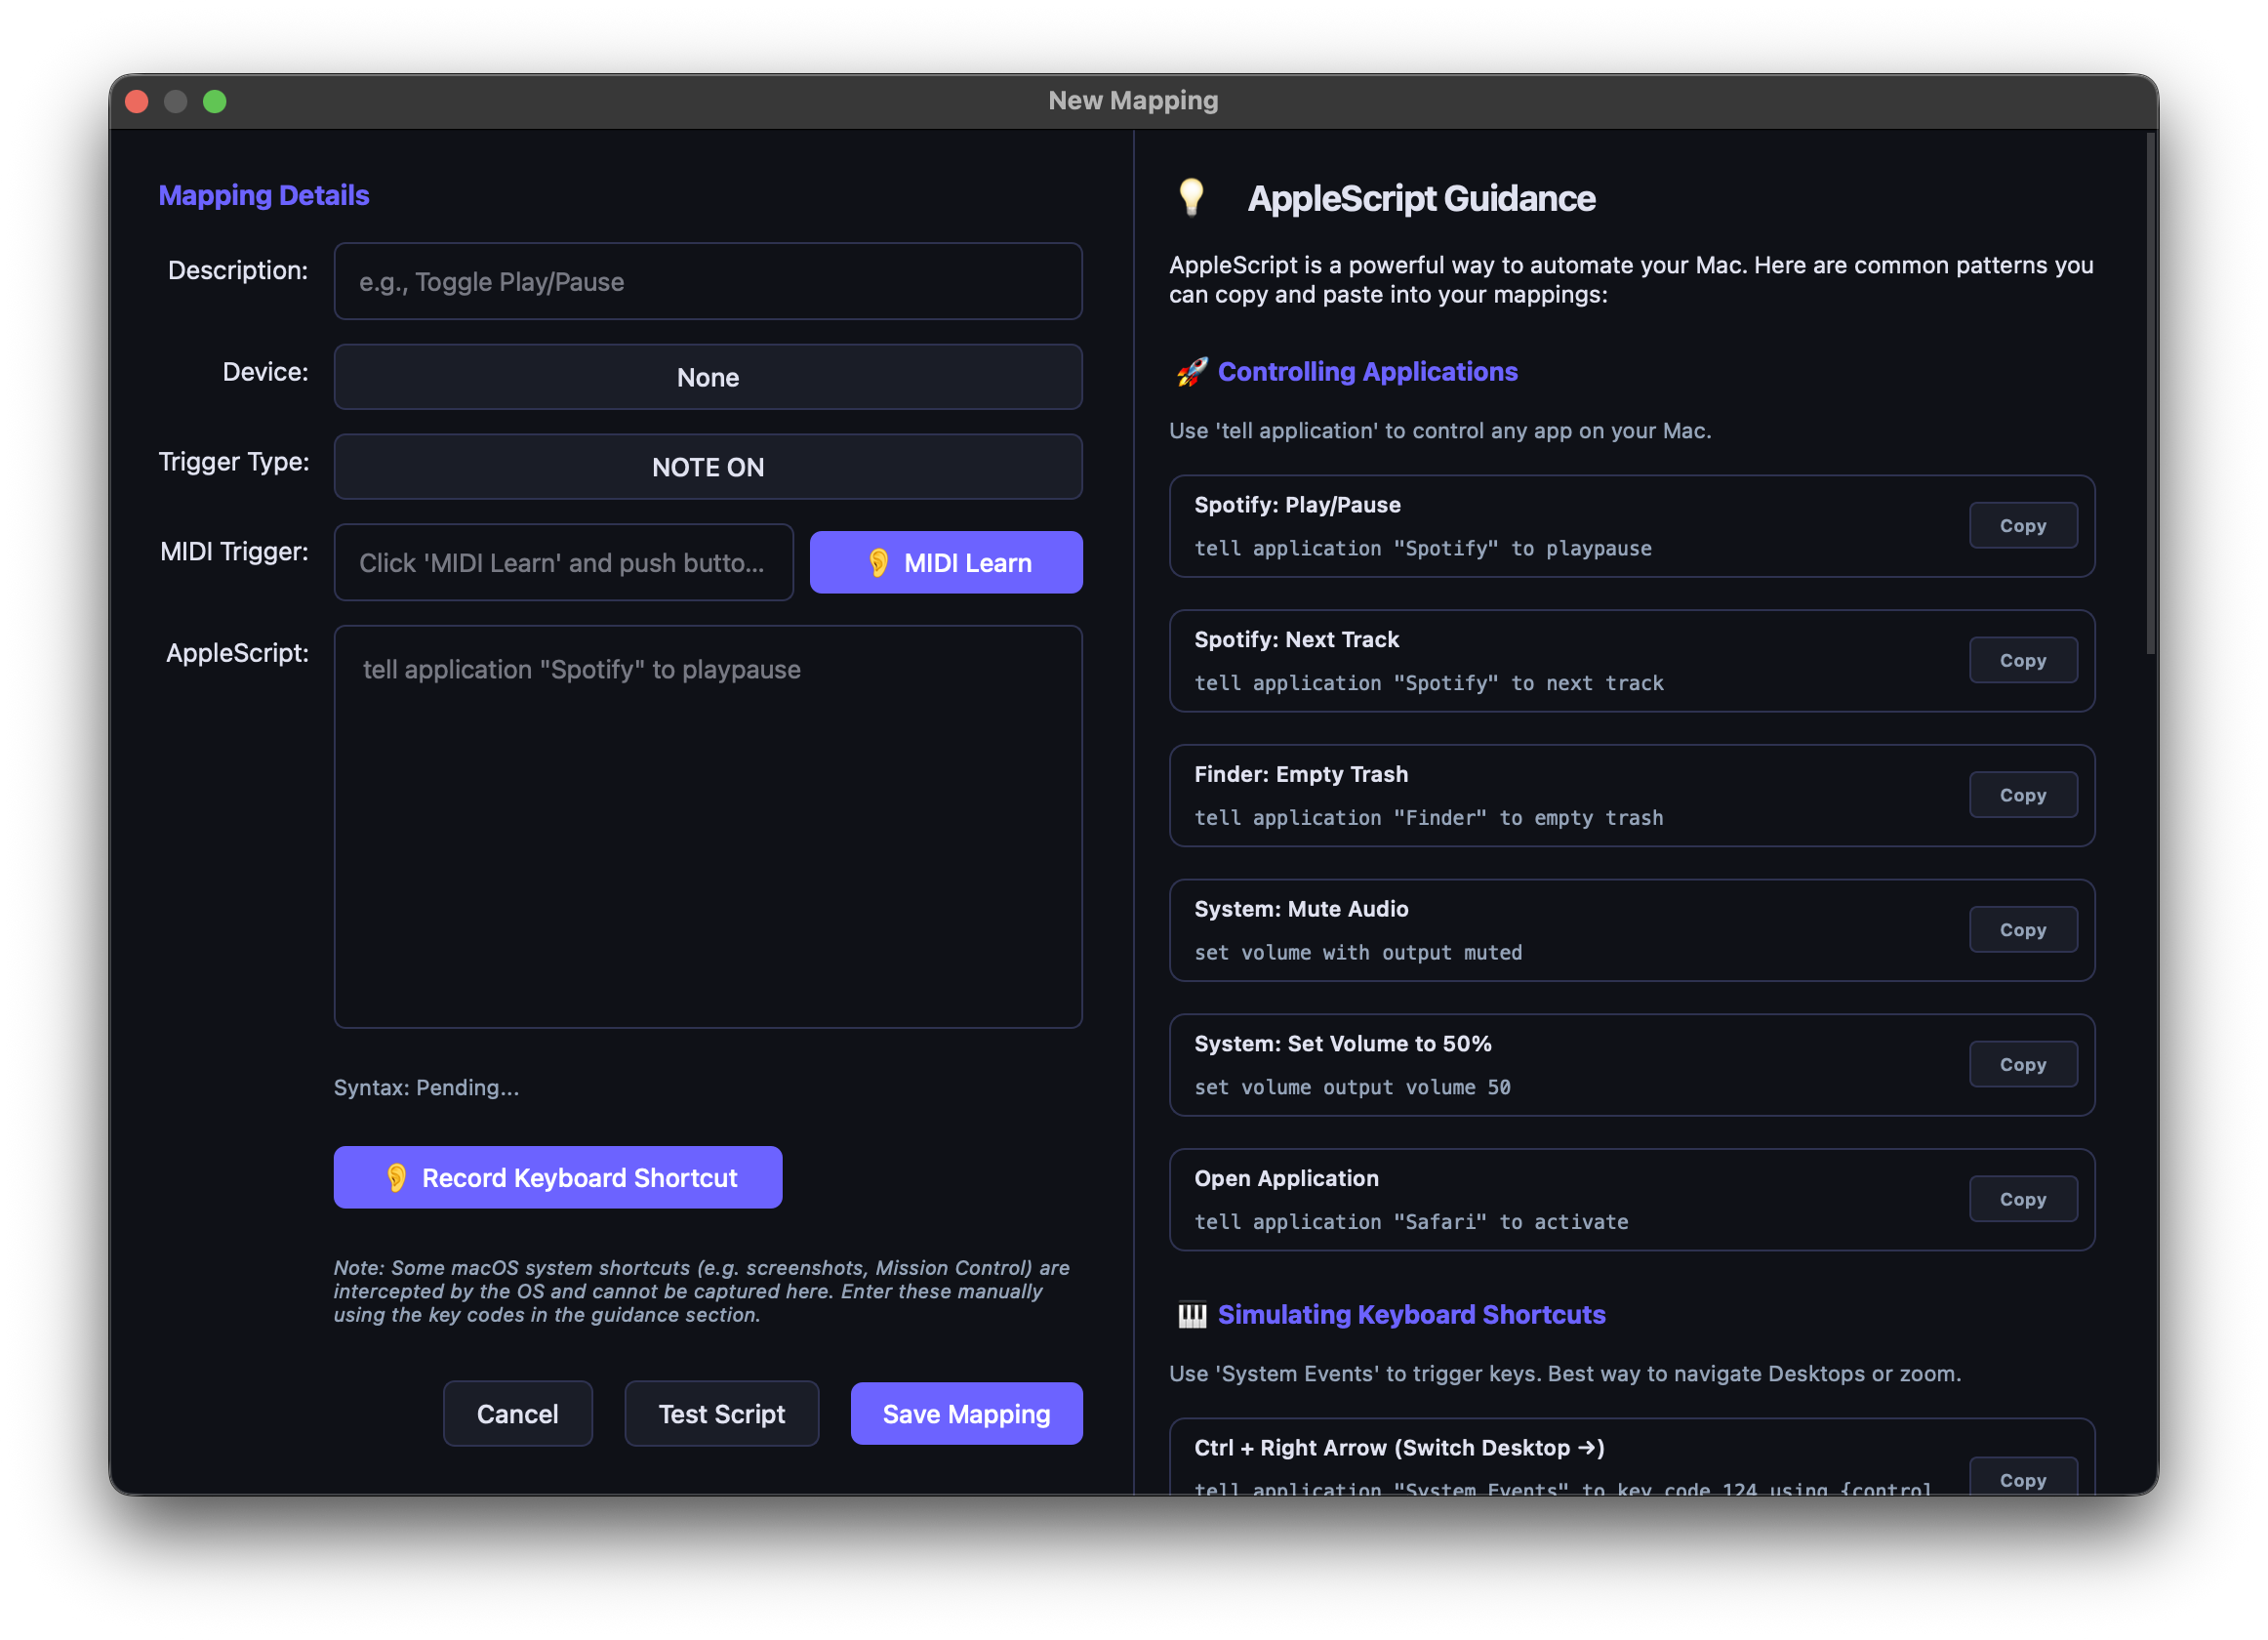Record a keyboard shortcut

(557, 1177)
